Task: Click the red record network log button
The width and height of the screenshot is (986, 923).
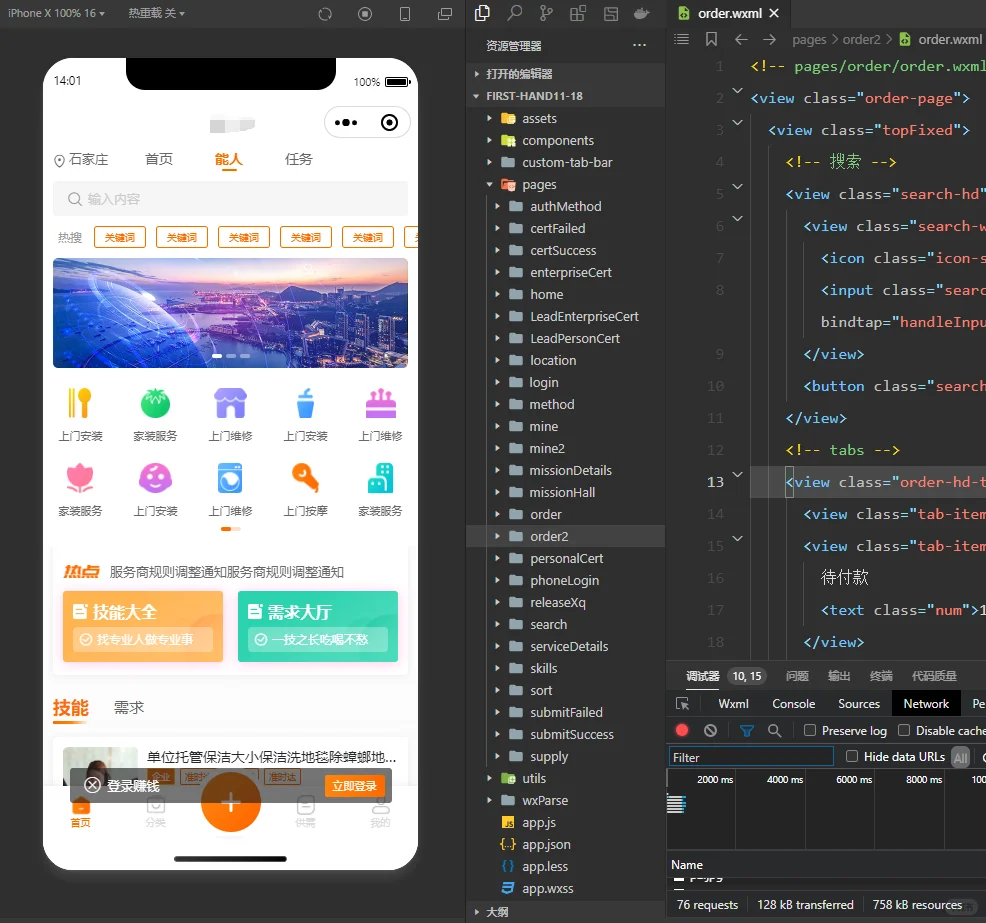Action: click(x=682, y=730)
